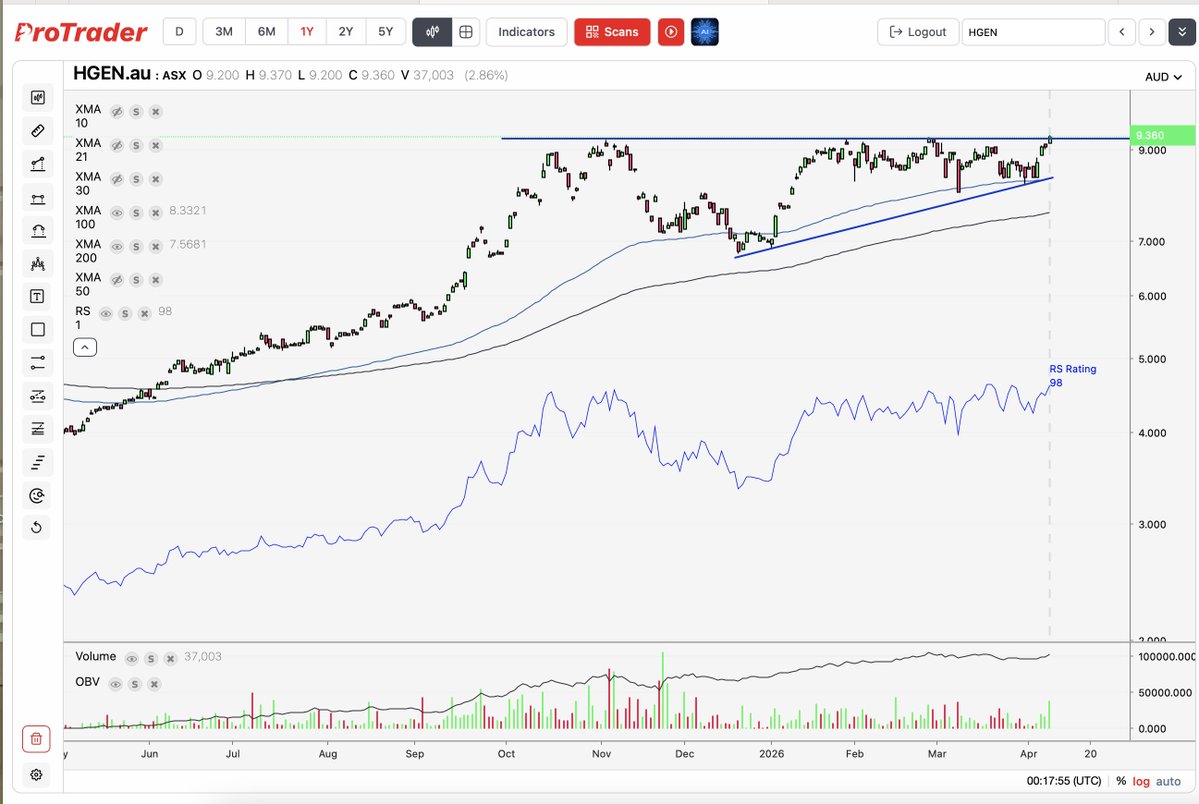Open the Indicators dialog
The image size is (1199, 804).
(x=526, y=31)
